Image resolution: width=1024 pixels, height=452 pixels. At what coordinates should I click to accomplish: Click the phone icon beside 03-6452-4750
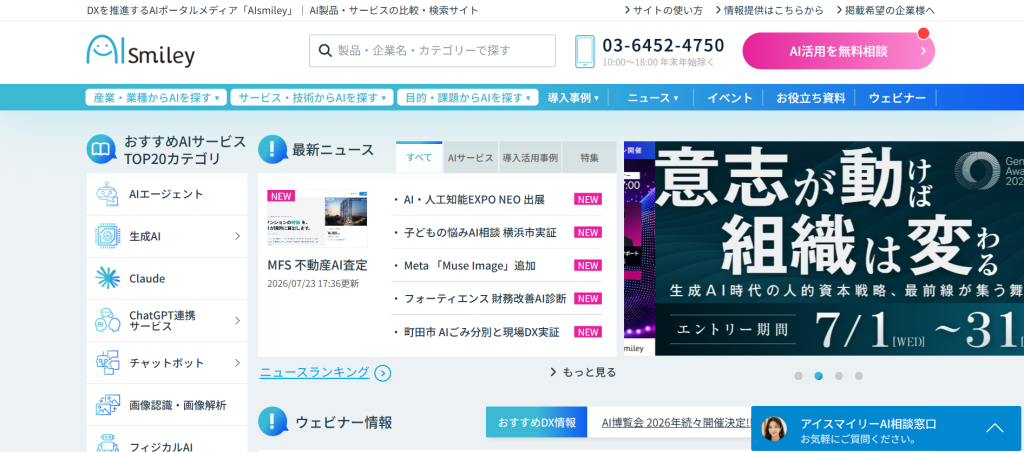tap(584, 52)
